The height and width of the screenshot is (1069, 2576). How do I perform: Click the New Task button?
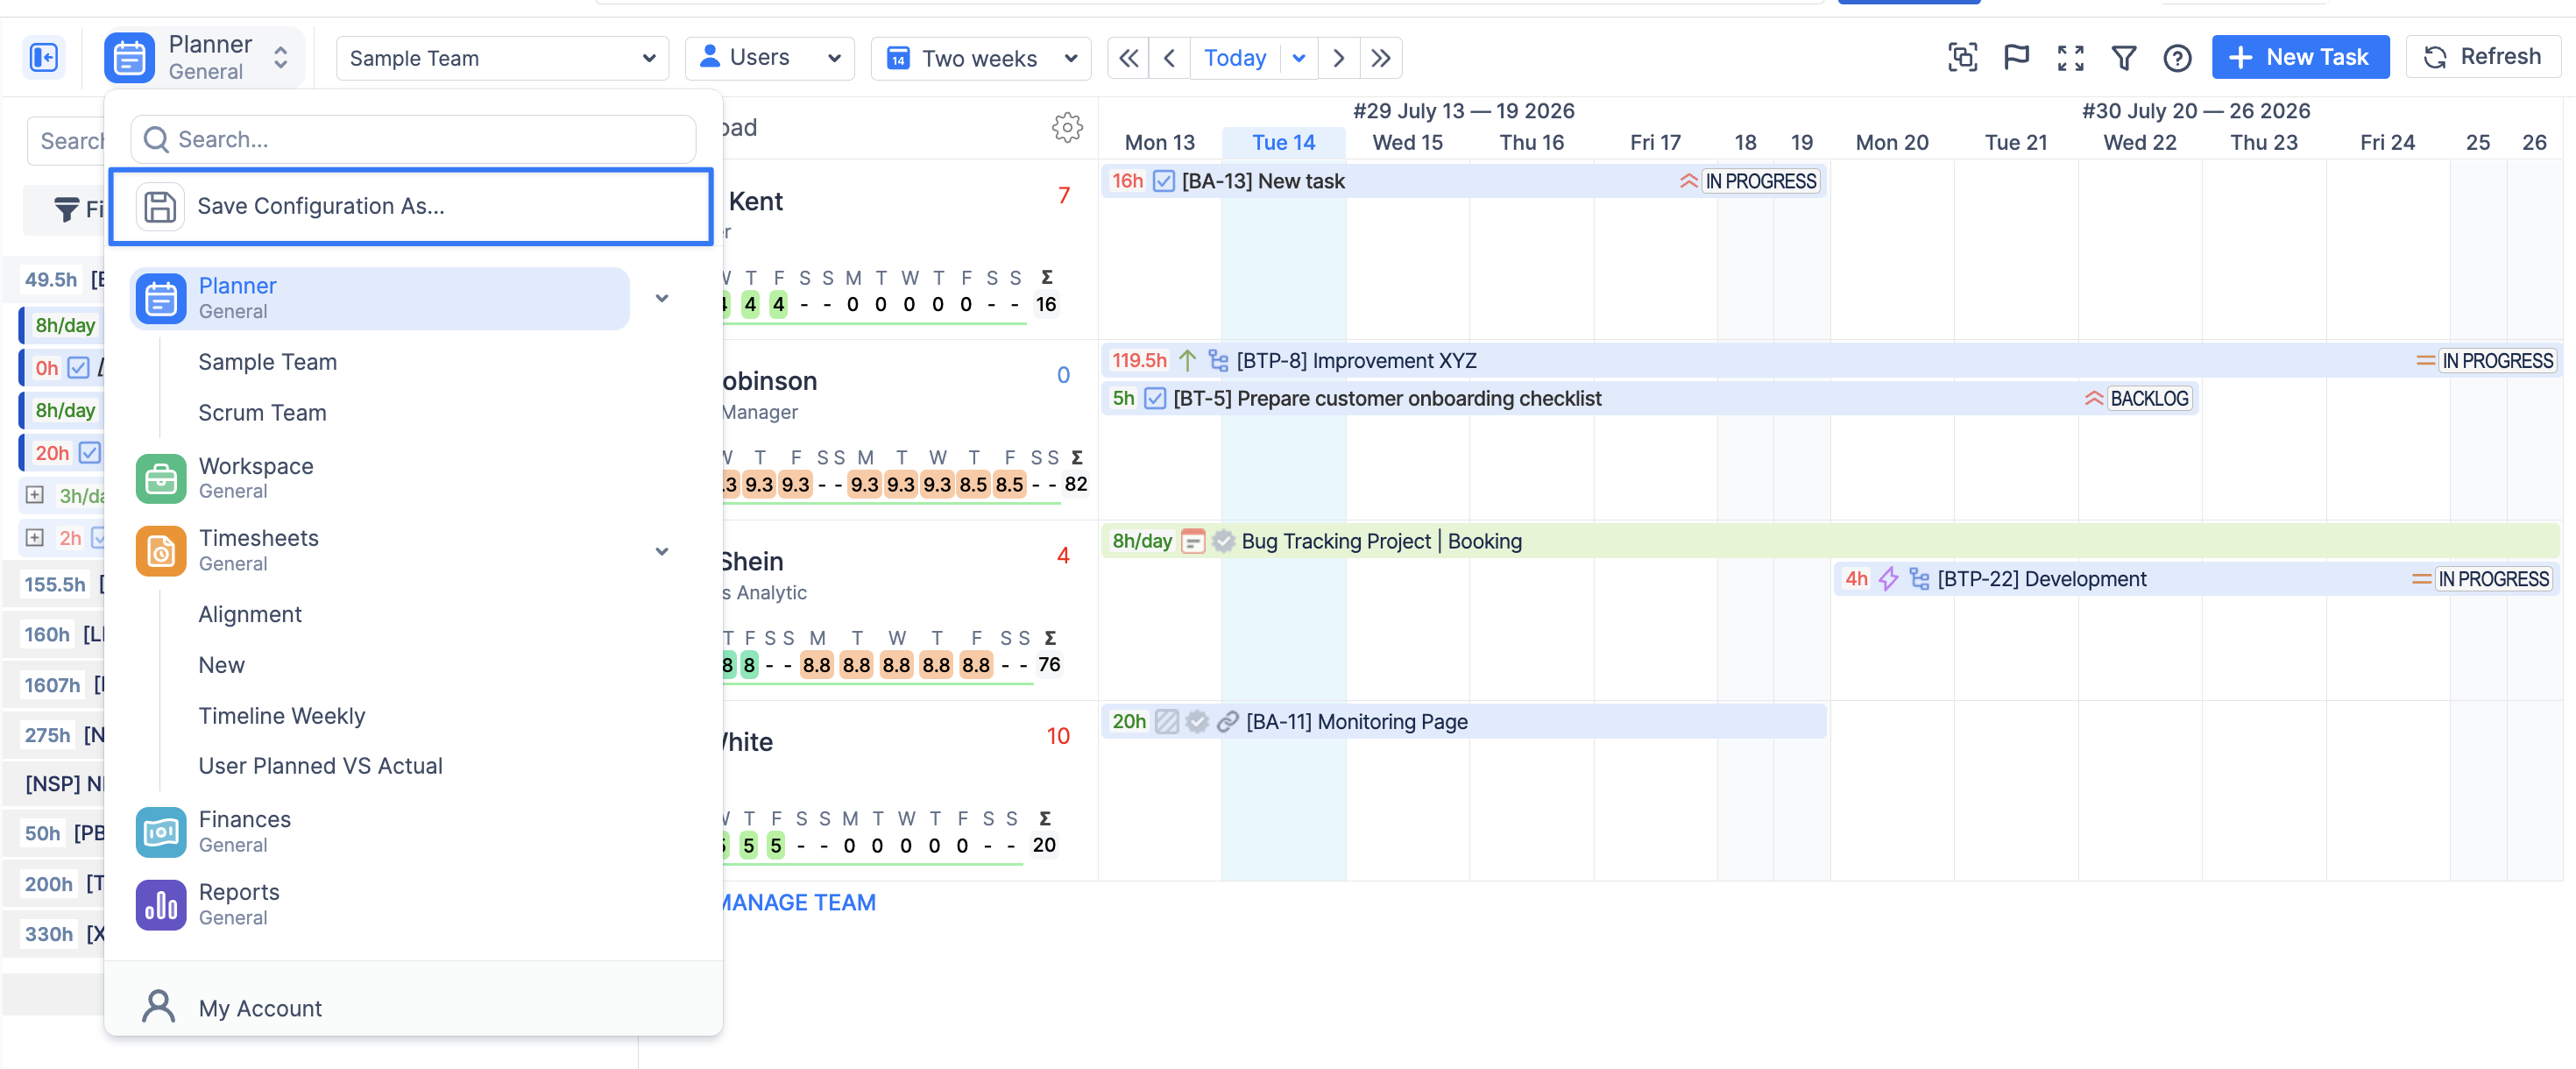(x=2300, y=57)
